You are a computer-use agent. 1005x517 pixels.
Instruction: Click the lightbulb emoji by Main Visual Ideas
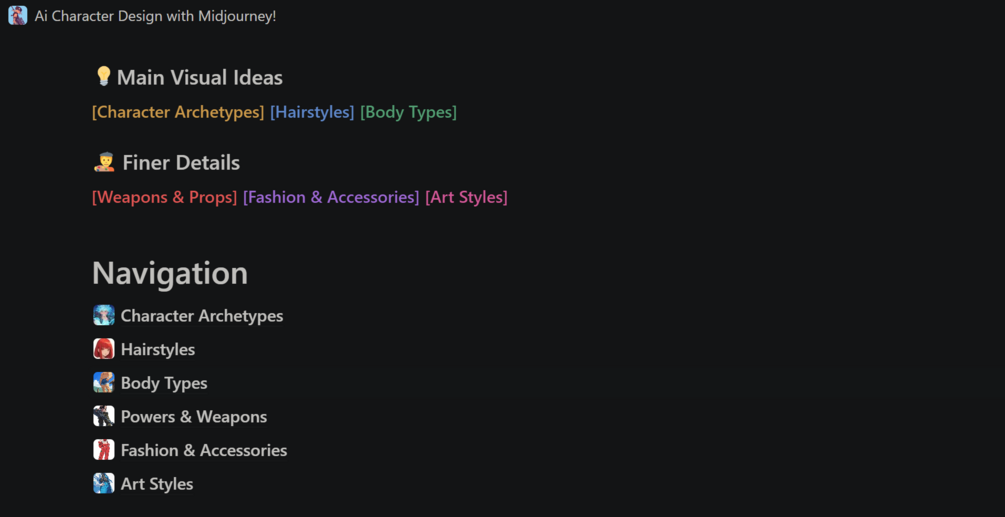tap(103, 77)
